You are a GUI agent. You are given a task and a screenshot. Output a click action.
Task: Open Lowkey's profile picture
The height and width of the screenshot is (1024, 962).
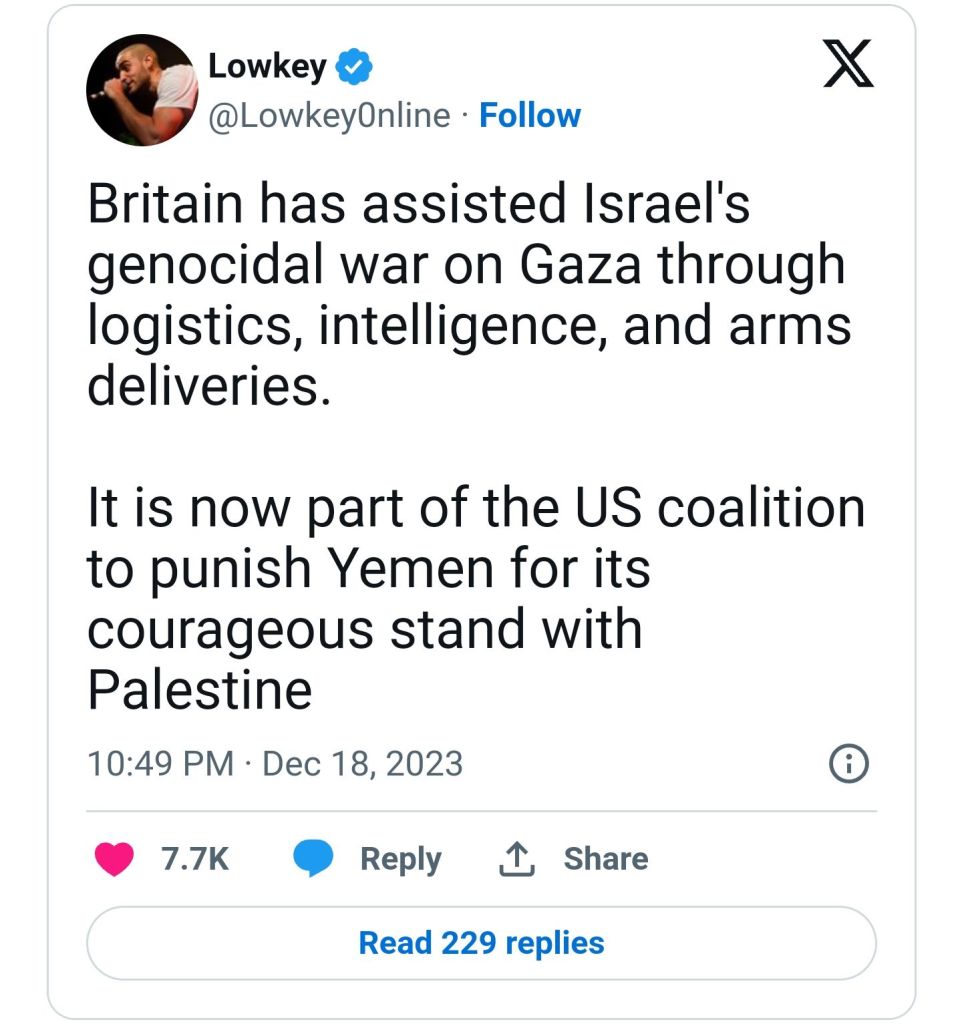[x=141, y=91]
